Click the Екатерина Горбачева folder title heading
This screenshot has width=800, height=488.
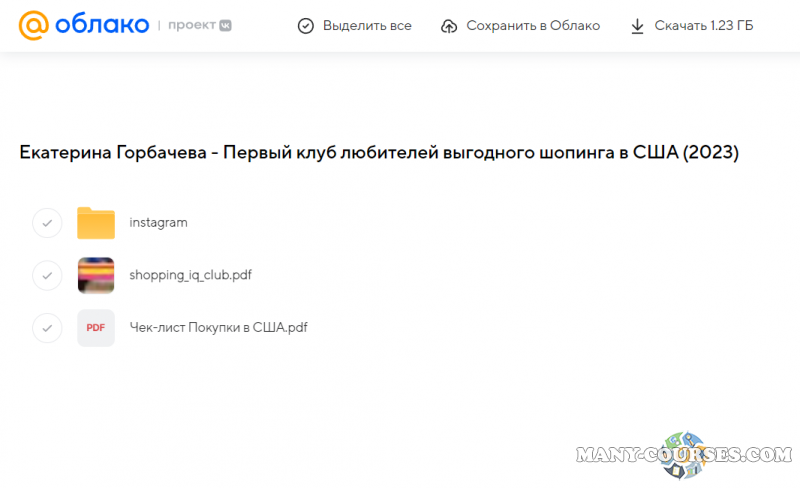click(x=379, y=153)
